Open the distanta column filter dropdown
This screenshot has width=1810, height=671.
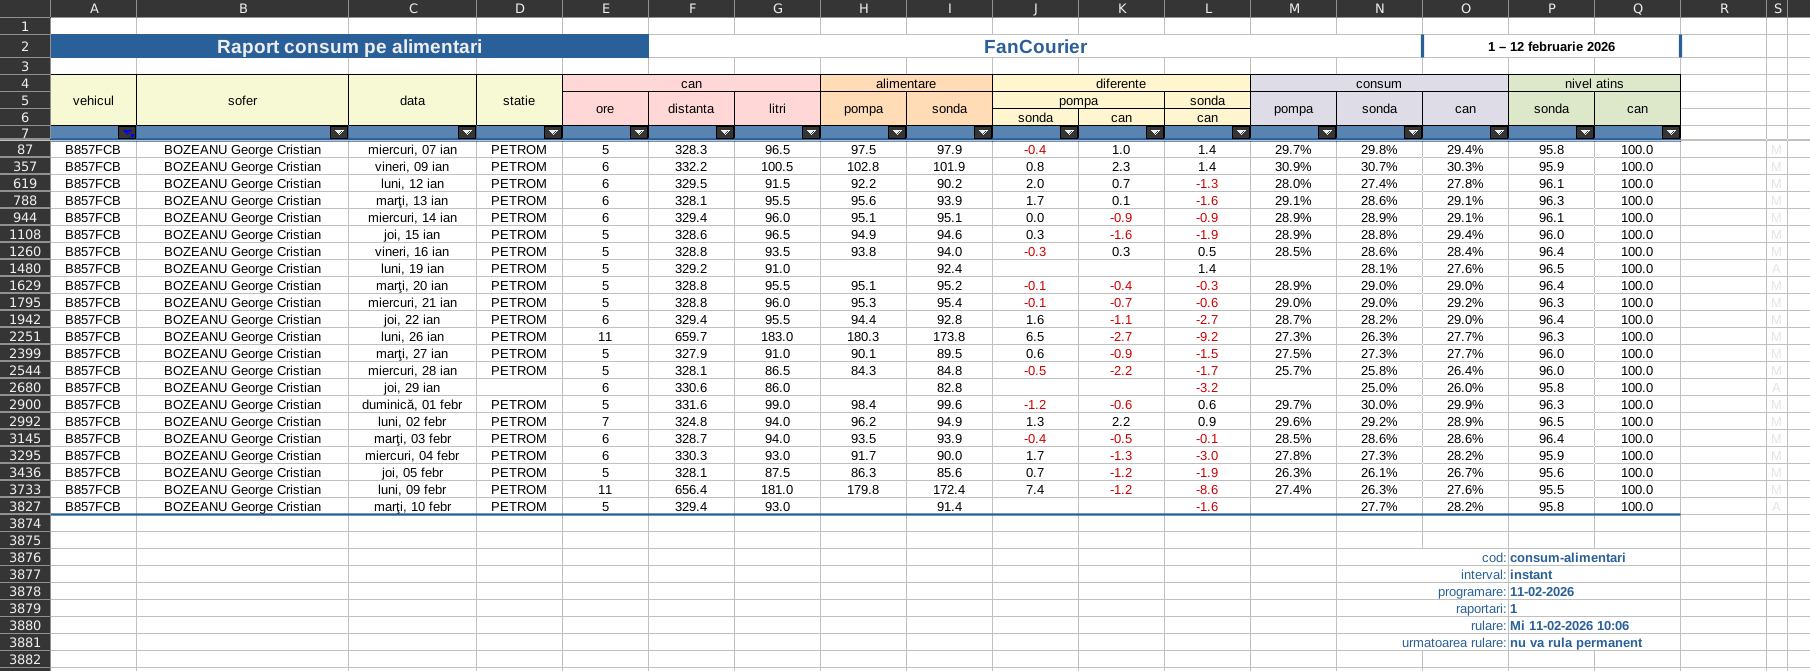pos(725,133)
